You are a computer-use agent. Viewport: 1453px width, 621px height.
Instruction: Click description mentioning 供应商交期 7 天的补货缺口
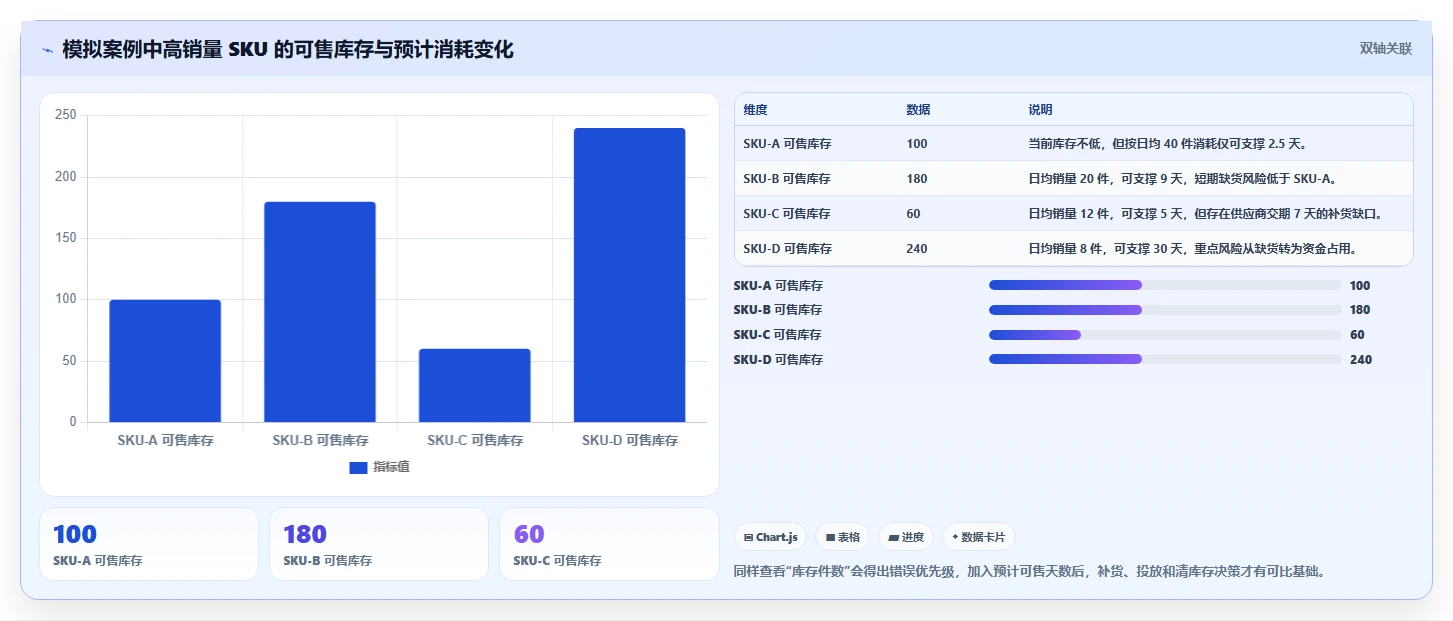1205,214
